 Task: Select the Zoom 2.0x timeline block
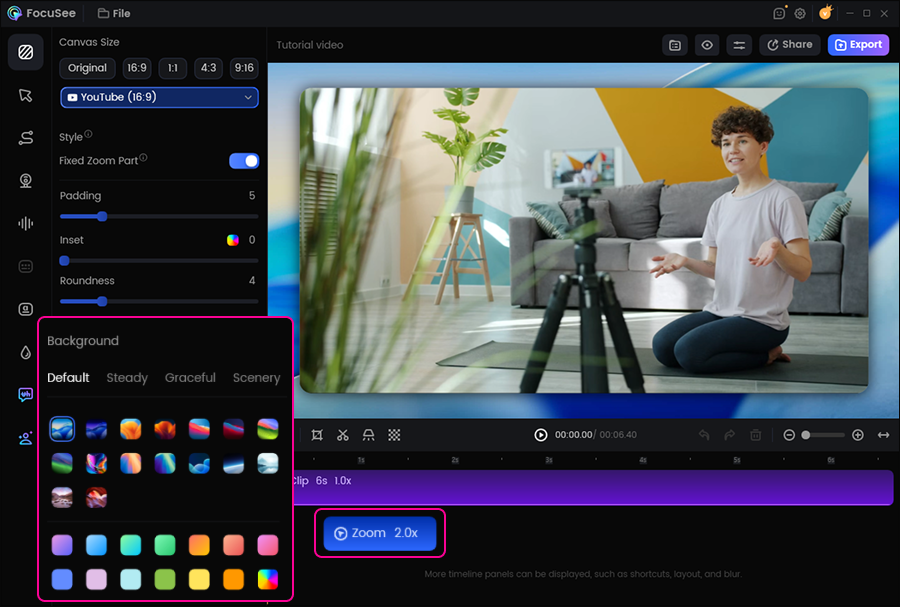pyautogui.click(x=380, y=533)
